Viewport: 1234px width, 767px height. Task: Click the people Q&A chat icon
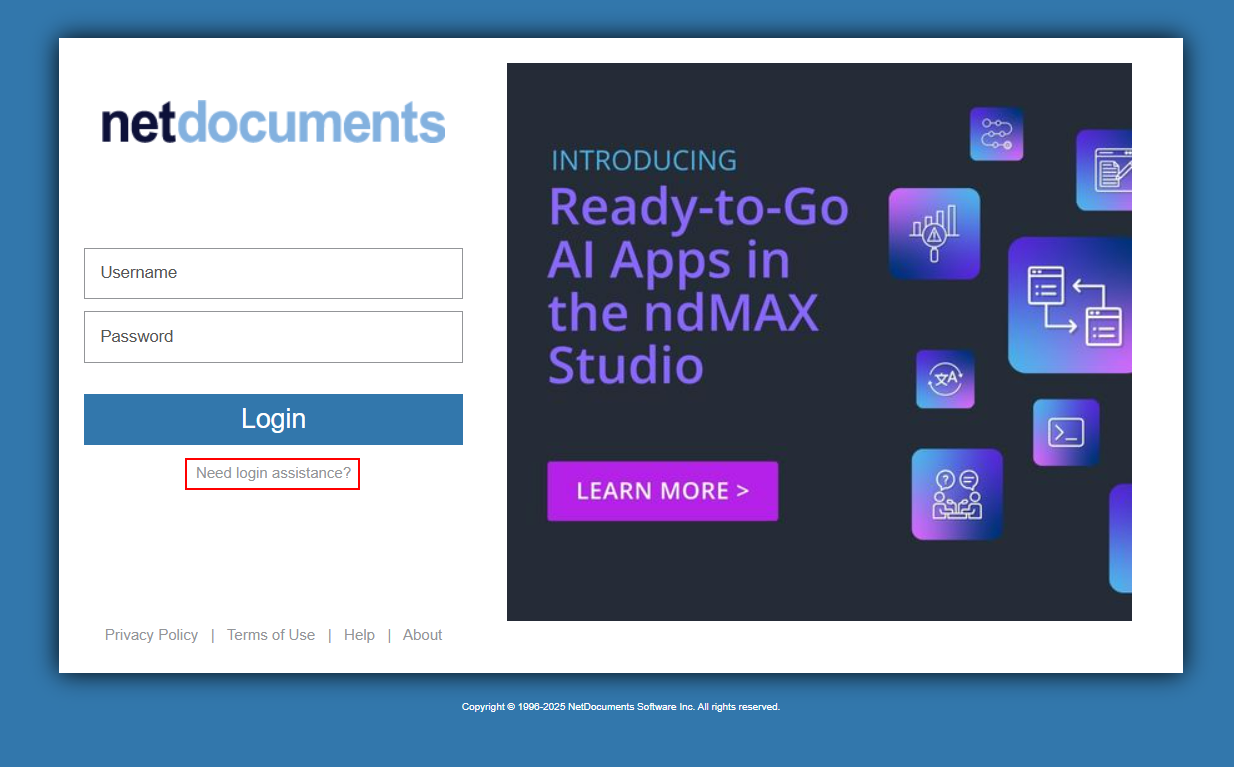[957, 494]
